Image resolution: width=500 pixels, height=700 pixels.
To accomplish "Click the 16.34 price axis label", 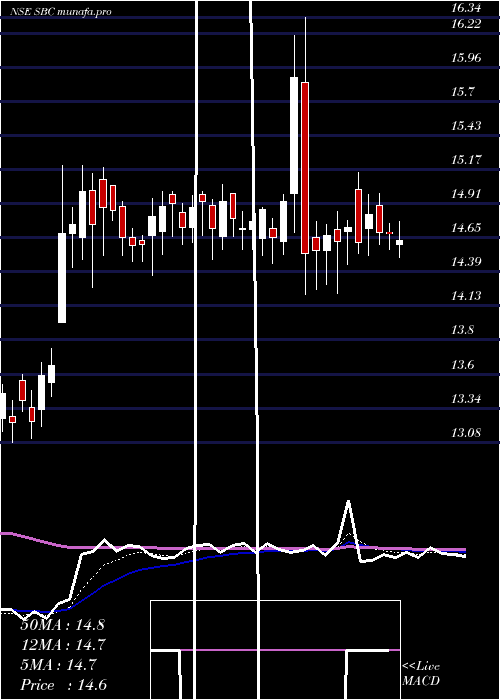I will (466, 7).
